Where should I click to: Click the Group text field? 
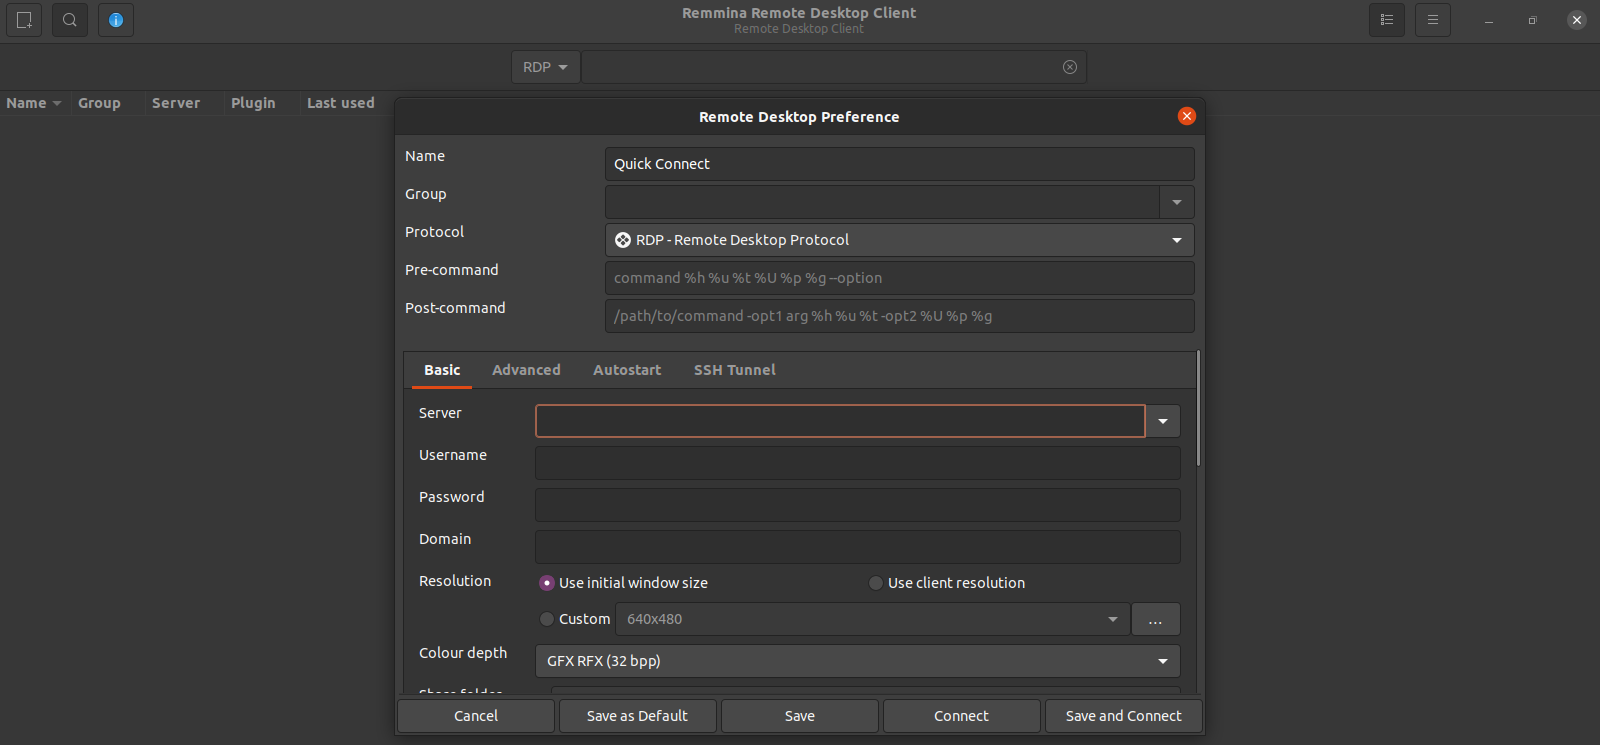pyautogui.click(x=883, y=202)
